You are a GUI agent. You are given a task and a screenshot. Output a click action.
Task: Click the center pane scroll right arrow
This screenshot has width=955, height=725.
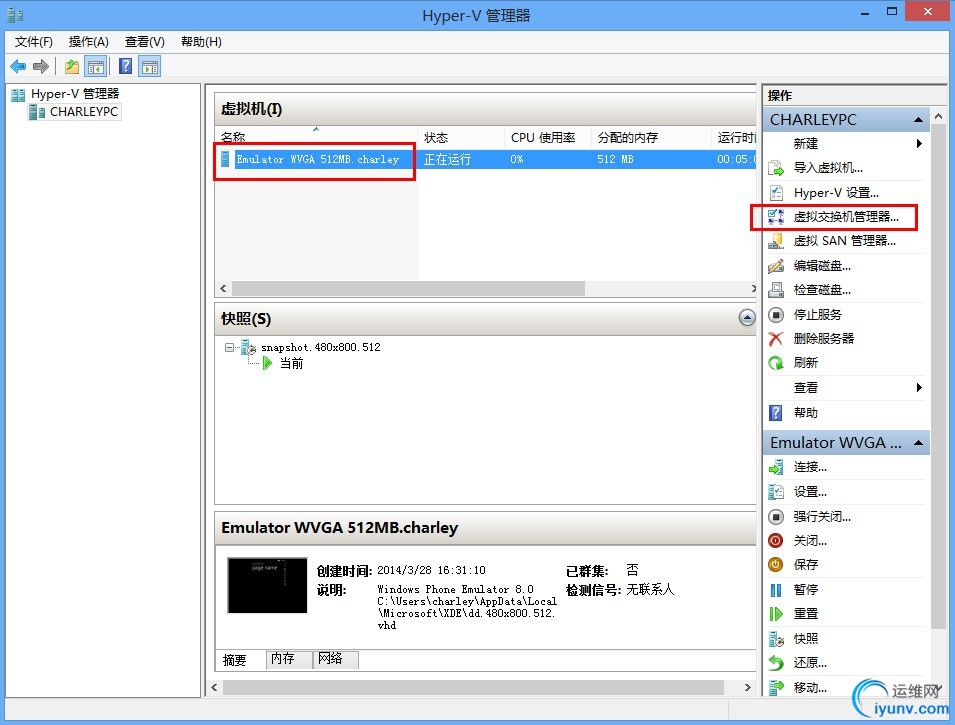pyautogui.click(x=747, y=687)
